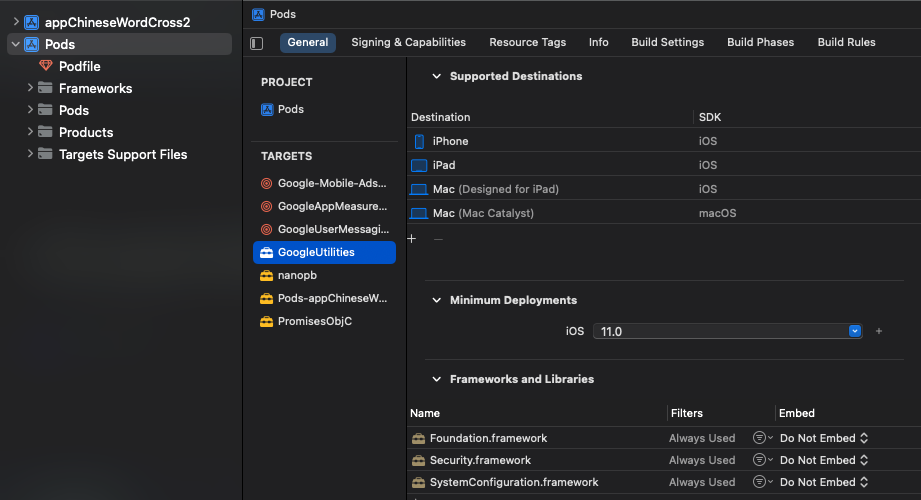Click the Mac Catalyst laptop icon
This screenshot has width=921, height=500.
pos(419,213)
